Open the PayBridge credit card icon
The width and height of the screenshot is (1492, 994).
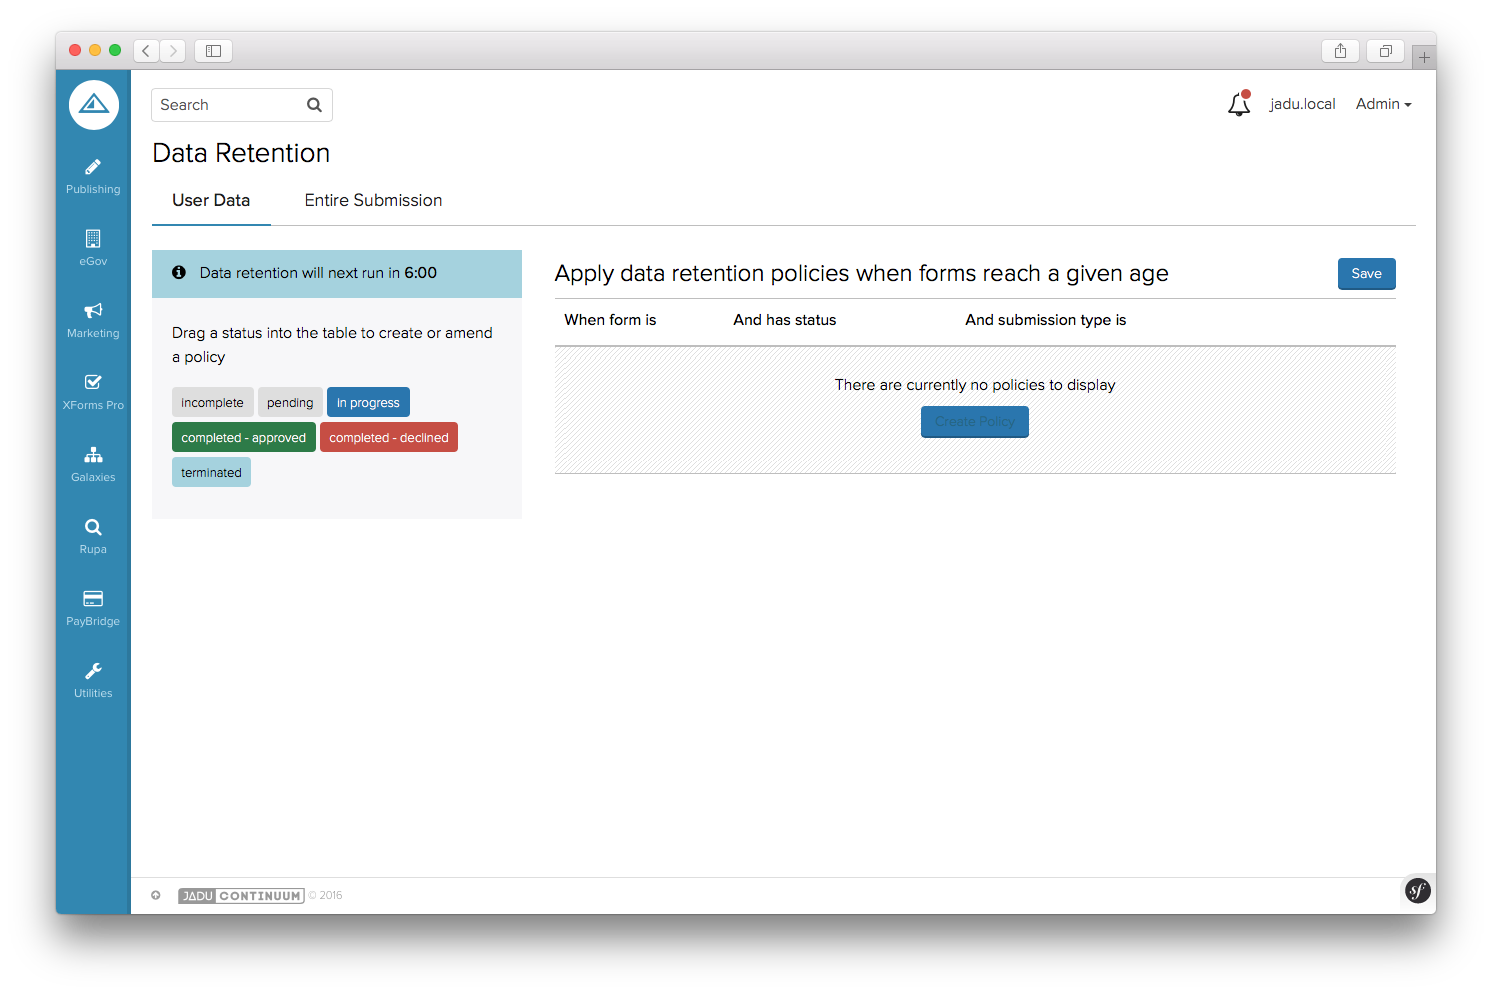(x=93, y=599)
